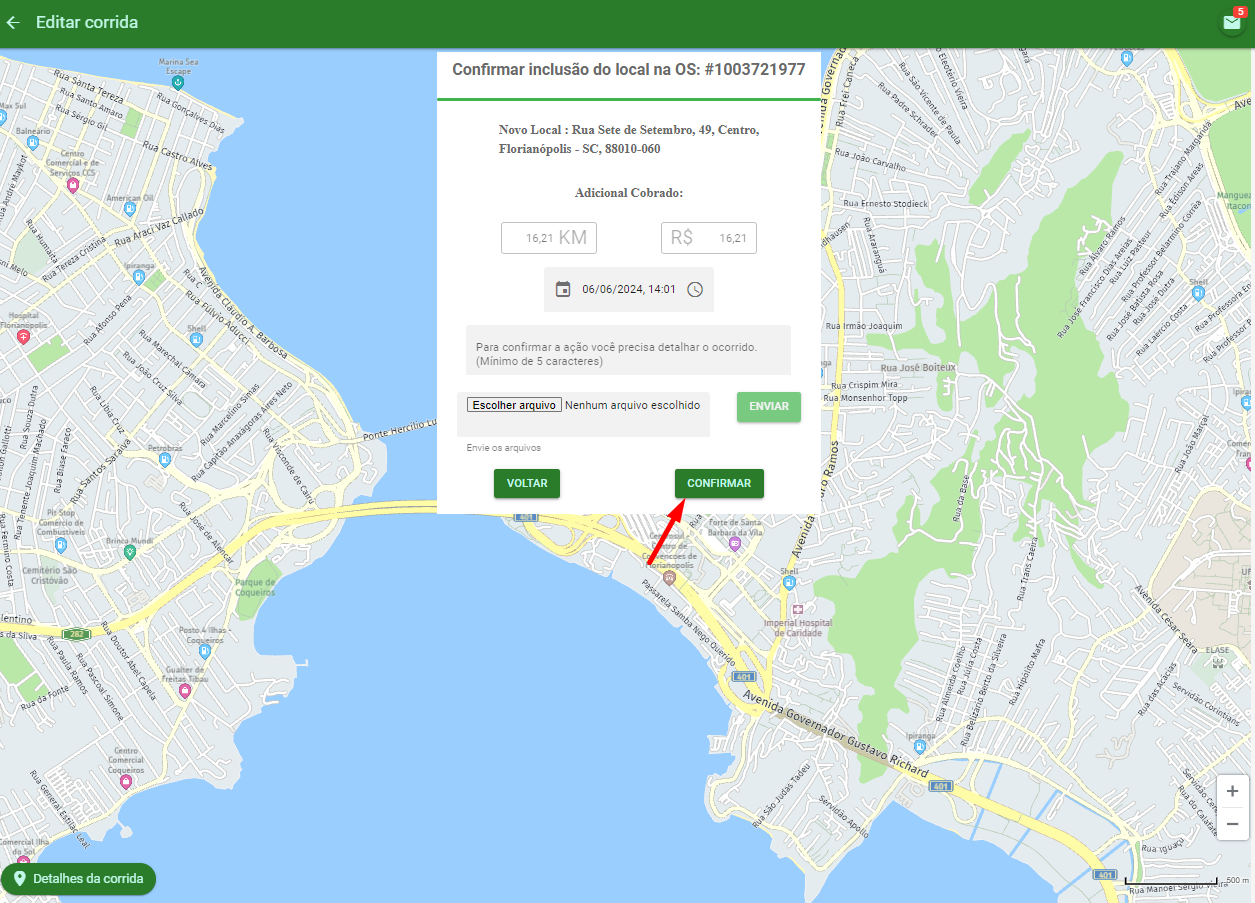The image size is (1255, 903).
Task: Zoom out on the map
Action: [1232, 824]
